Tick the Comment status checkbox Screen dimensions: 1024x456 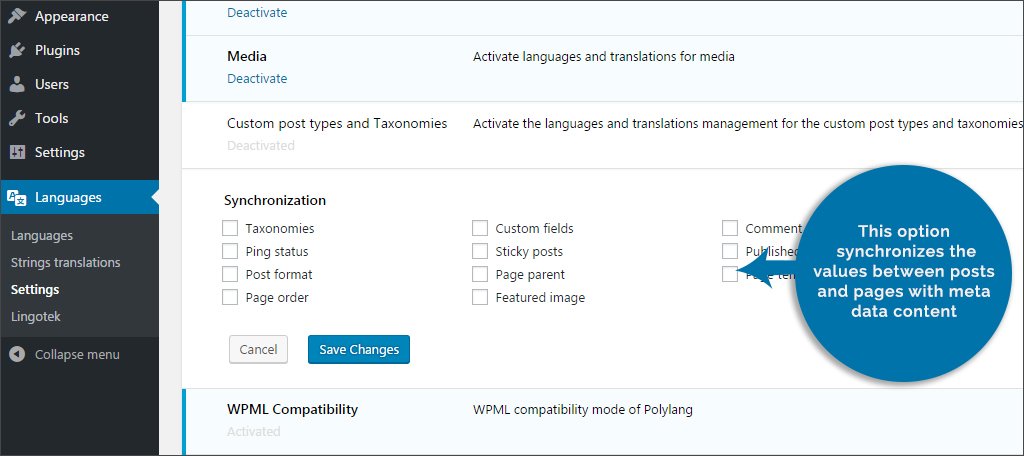click(x=729, y=228)
